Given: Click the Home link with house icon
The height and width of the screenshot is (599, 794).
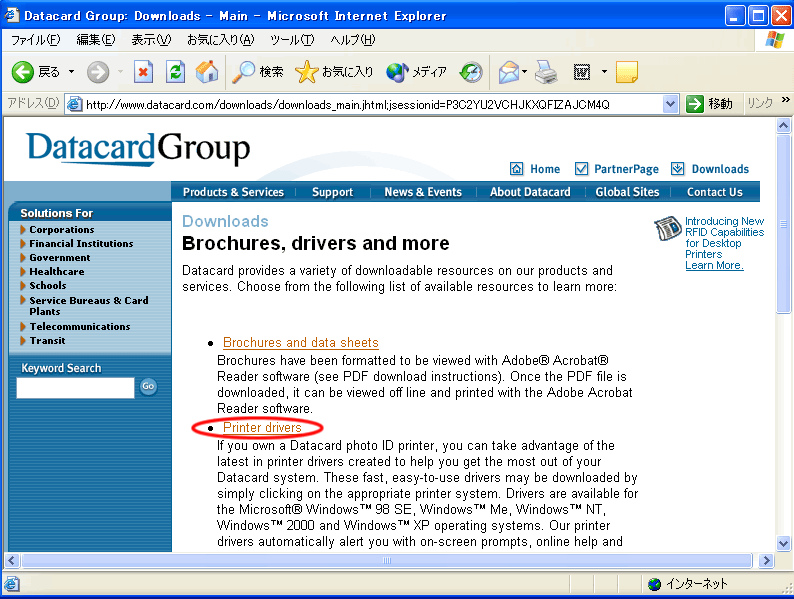Looking at the screenshot, I should coord(535,169).
